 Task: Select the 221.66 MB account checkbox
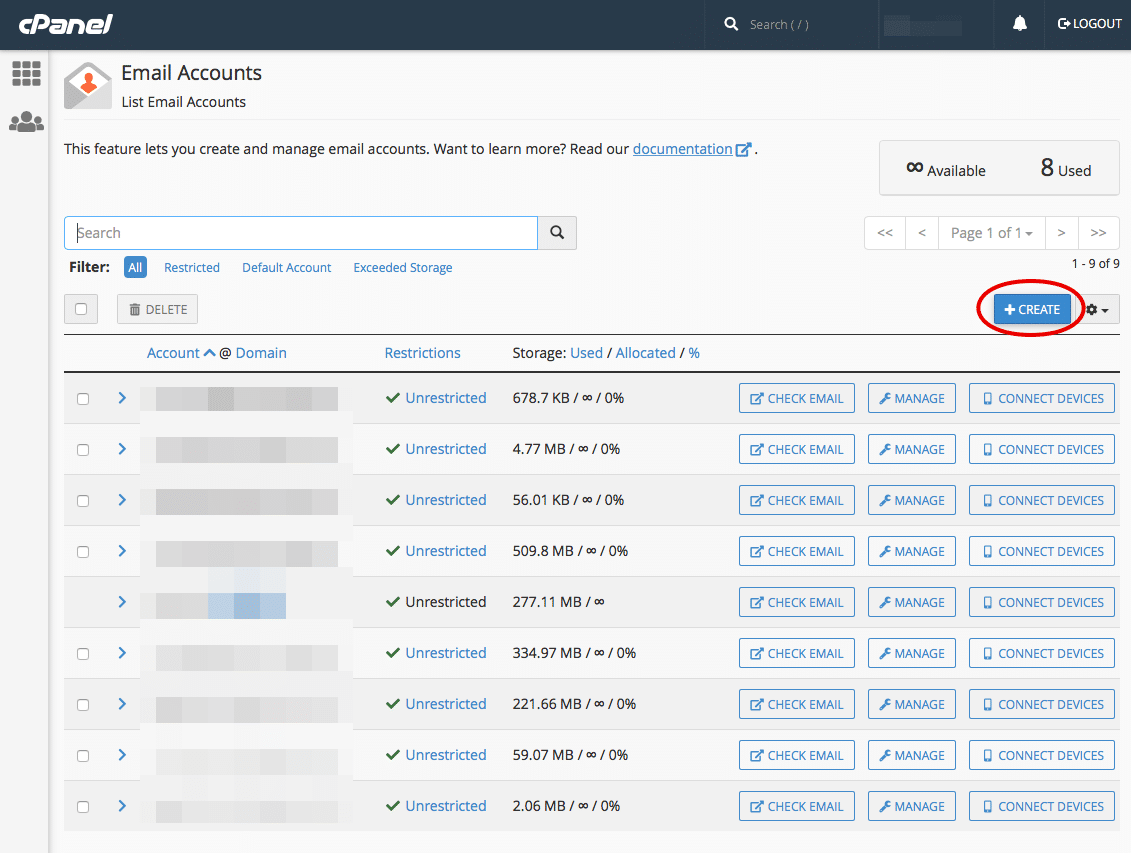(x=83, y=704)
